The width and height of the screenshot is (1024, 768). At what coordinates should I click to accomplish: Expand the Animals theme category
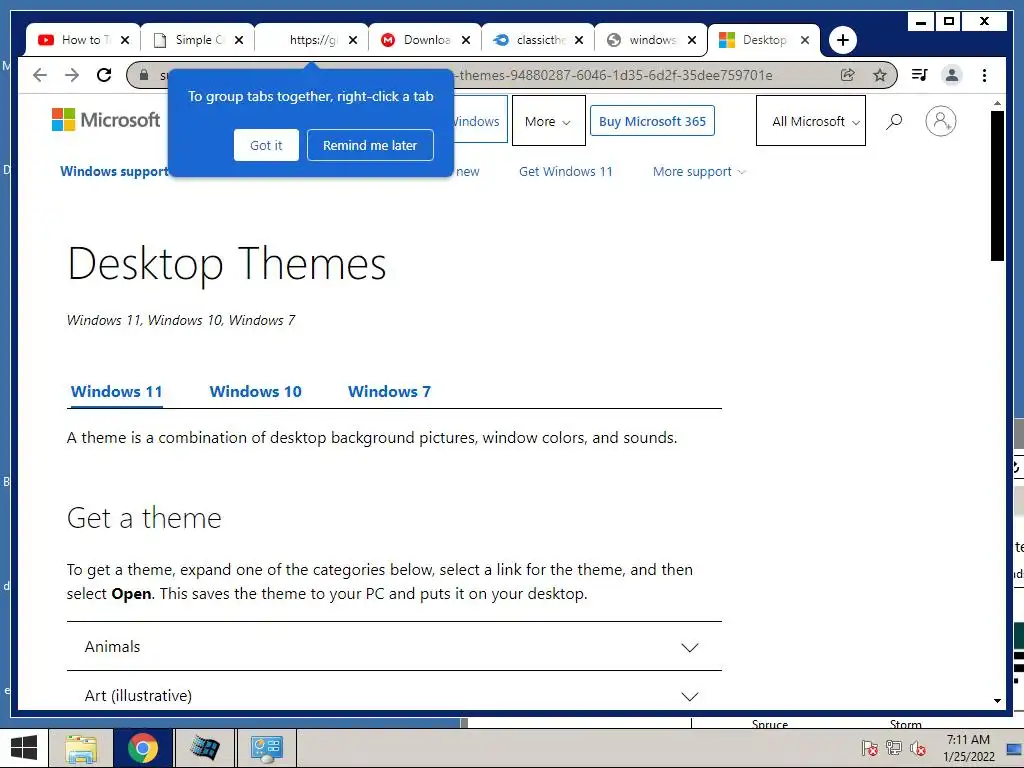coord(394,647)
